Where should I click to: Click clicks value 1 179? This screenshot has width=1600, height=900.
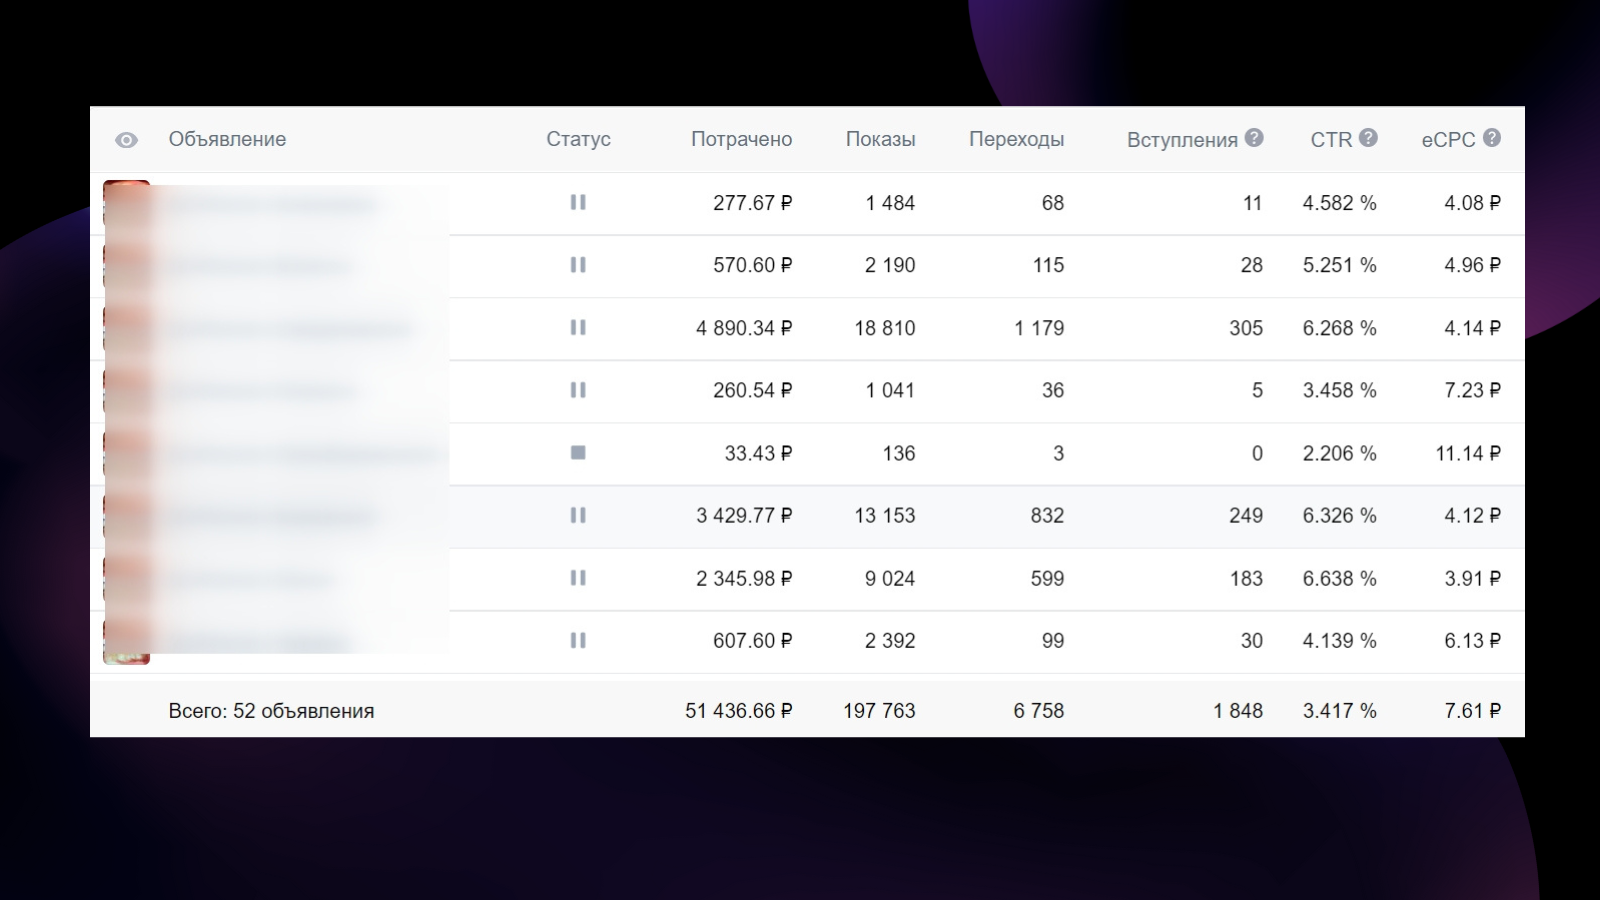click(1039, 328)
